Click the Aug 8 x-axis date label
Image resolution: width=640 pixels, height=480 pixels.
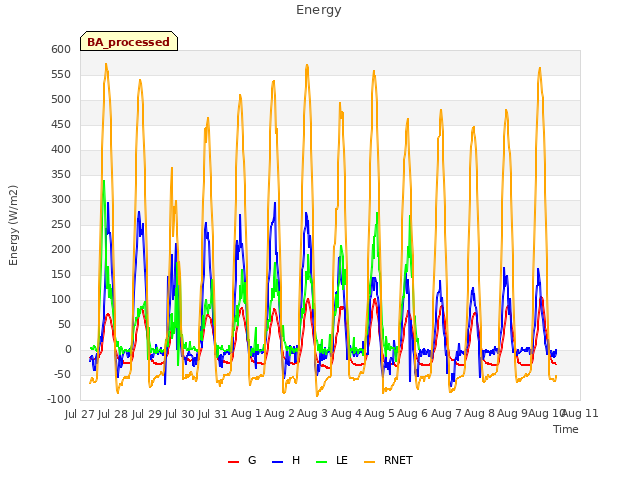pyautogui.click(x=479, y=413)
